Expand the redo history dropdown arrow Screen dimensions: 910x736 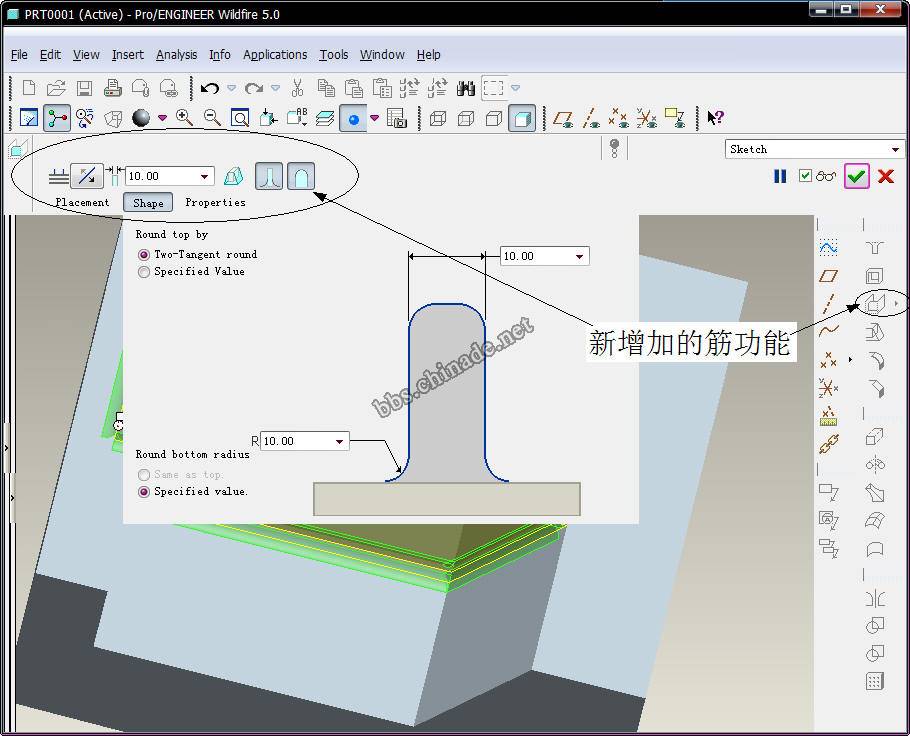point(275,88)
